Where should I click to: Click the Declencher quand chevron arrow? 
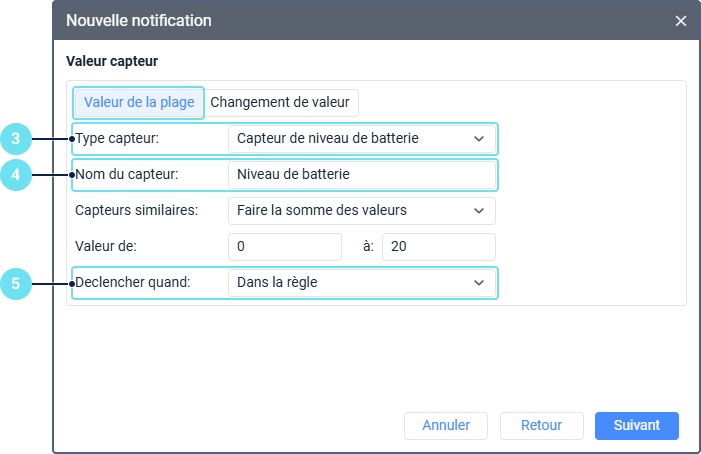tap(479, 284)
